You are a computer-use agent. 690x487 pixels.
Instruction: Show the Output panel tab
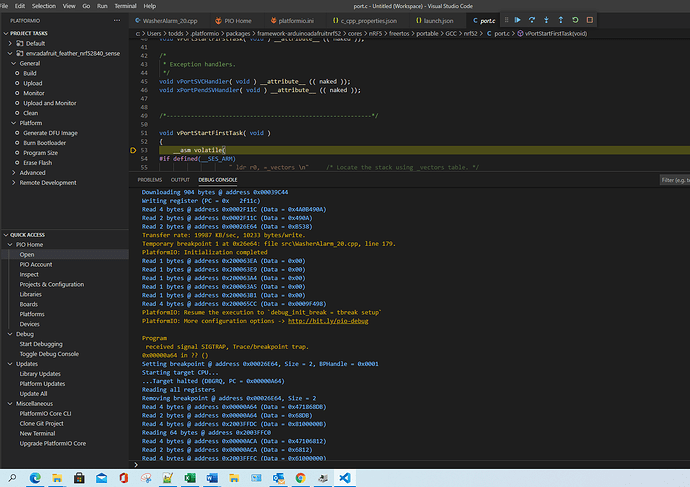[180, 180]
